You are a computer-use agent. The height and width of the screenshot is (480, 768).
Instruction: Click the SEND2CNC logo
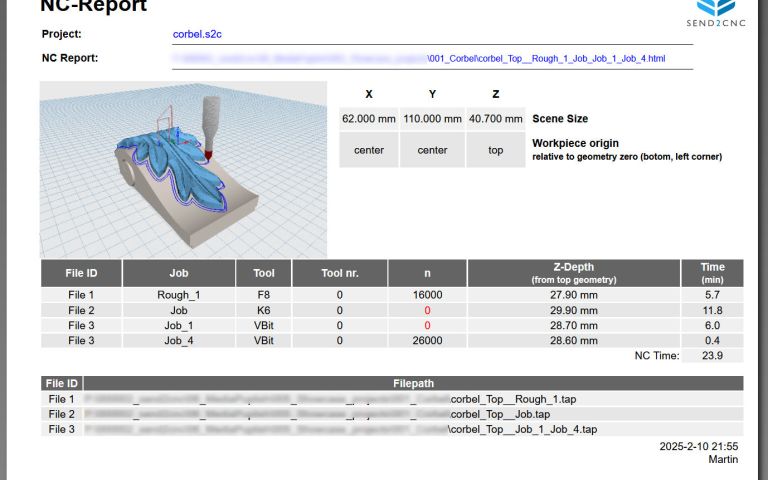(x=717, y=12)
